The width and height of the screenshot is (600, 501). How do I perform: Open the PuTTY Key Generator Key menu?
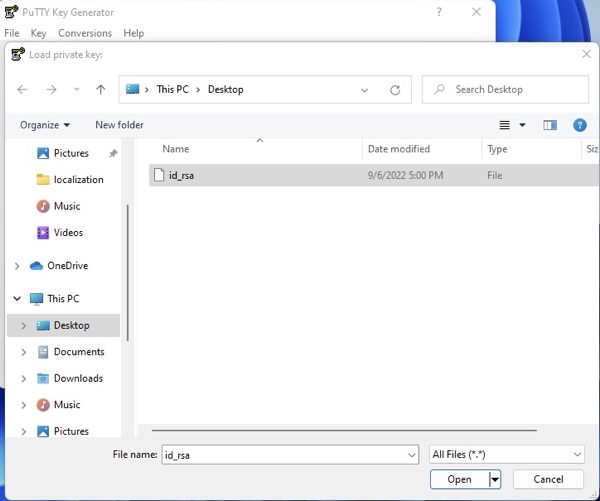38,33
